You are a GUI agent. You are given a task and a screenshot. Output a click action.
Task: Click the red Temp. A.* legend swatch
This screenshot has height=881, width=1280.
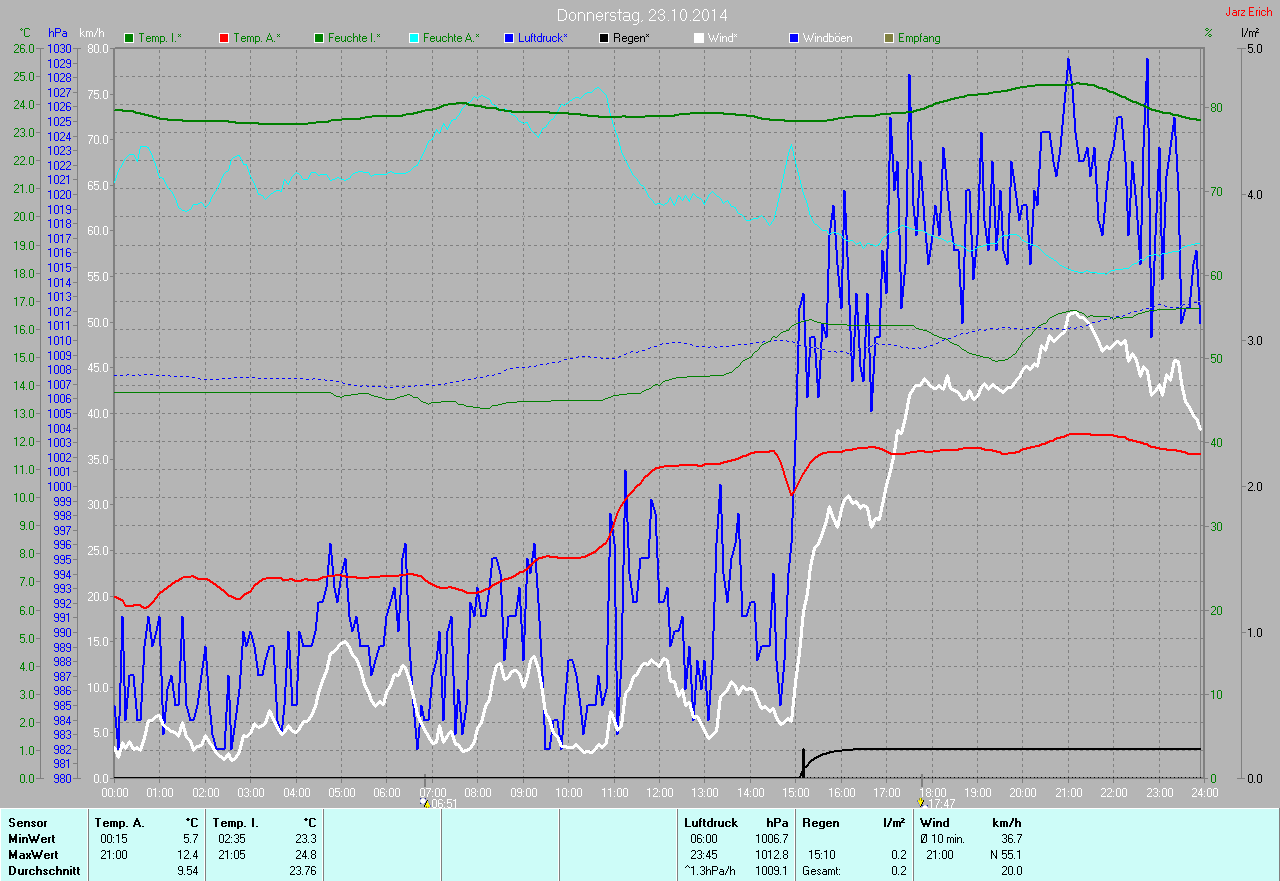point(223,38)
